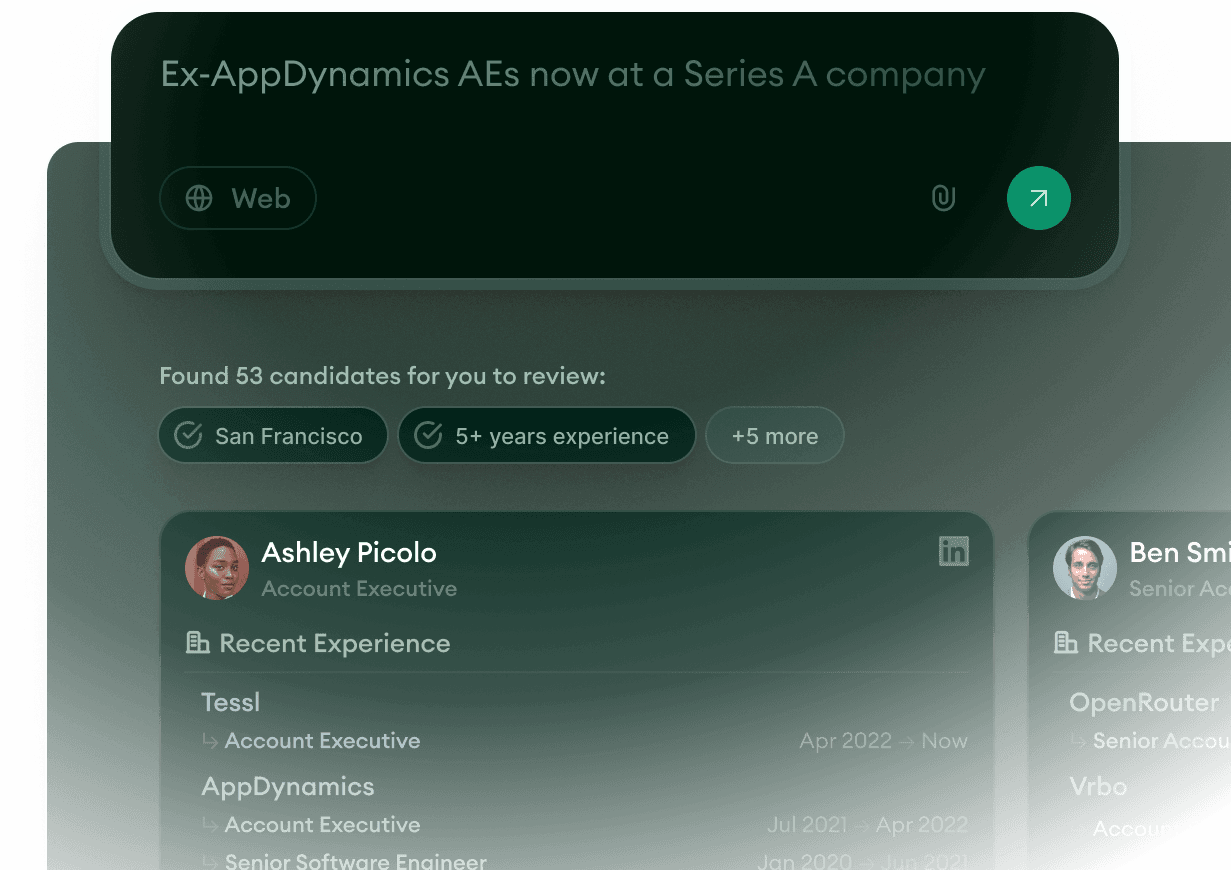Screen dimensions: 1231x870
Task: Open the Tessl company entry
Action: 231,703
